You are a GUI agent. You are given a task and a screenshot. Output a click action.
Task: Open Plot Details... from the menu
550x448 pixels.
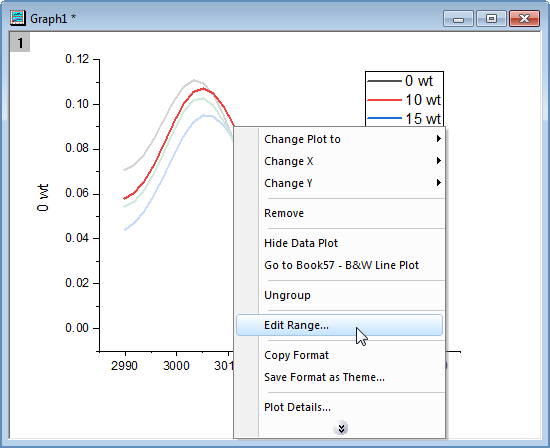(339, 407)
